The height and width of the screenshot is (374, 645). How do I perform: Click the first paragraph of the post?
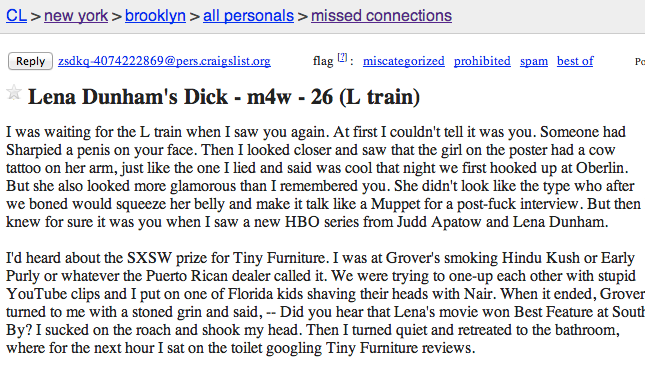tap(323, 177)
